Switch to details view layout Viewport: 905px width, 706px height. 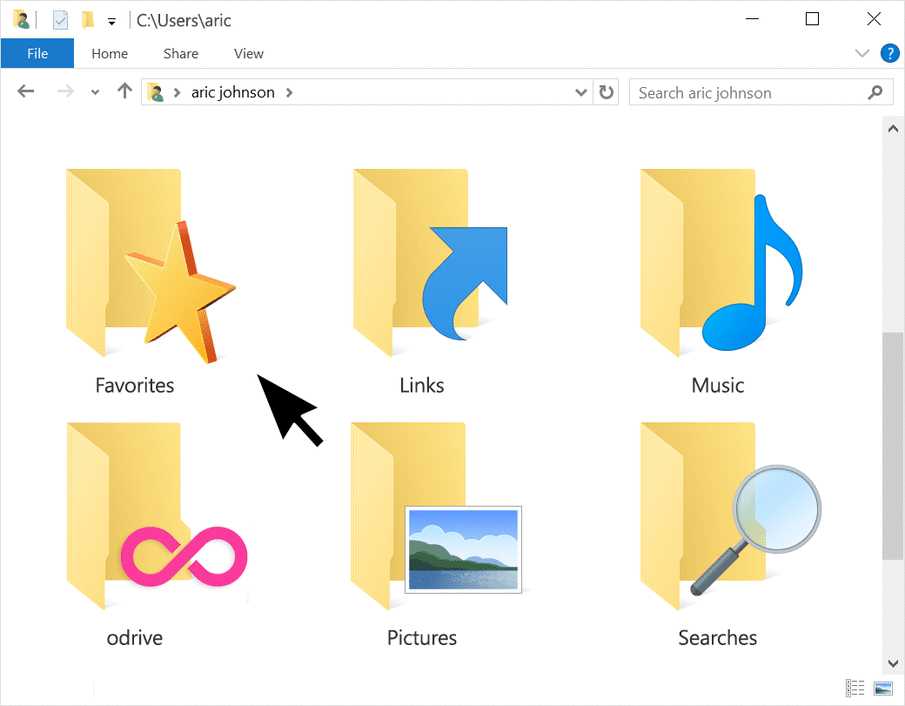855,688
